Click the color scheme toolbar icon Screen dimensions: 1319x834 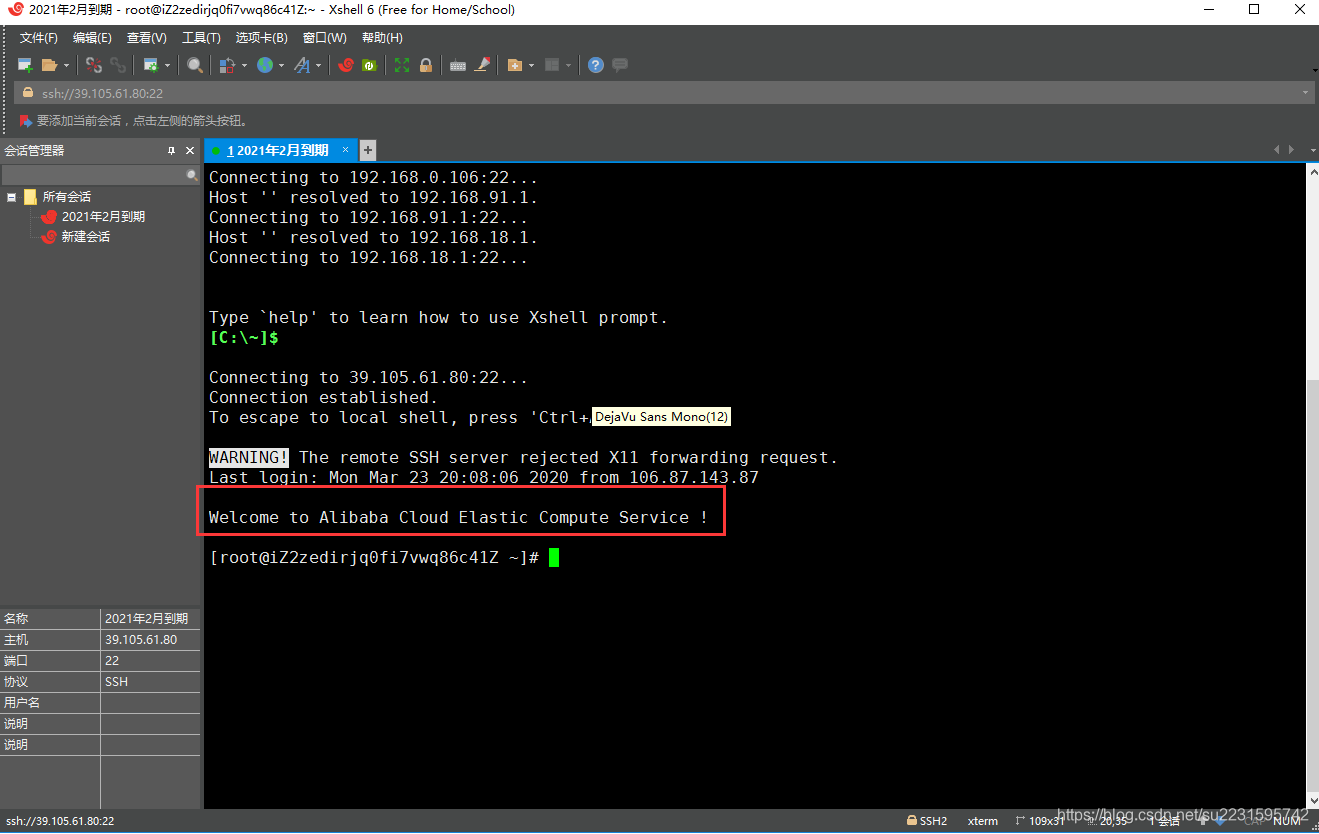pos(226,65)
